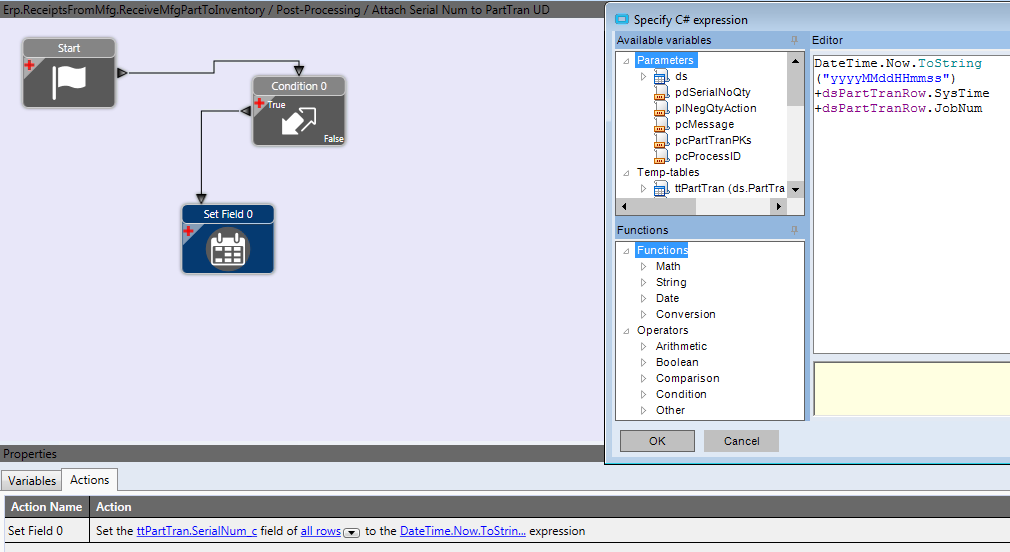Viewport: 1010px width, 552px height.
Task: Expand the Arithmetic operators node
Action: [643, 347]
